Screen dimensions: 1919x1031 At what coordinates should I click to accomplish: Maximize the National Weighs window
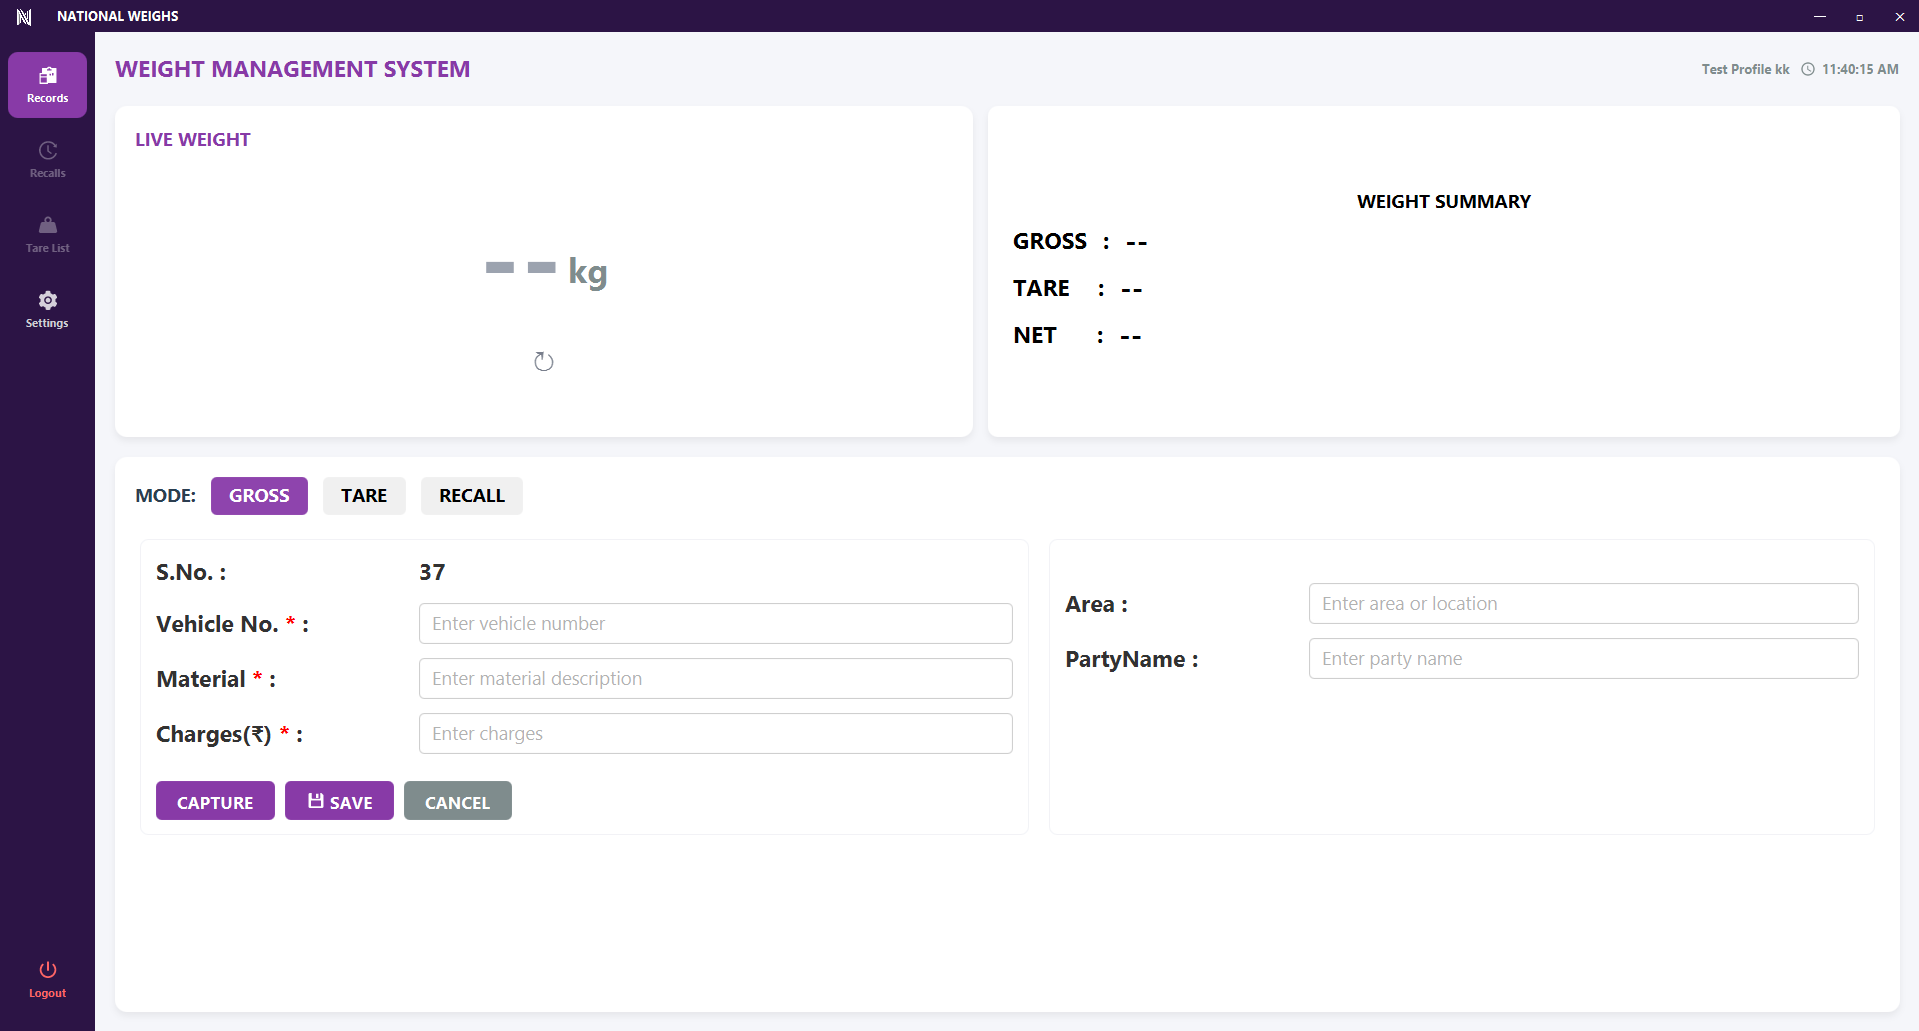(x=1860, y=16)
